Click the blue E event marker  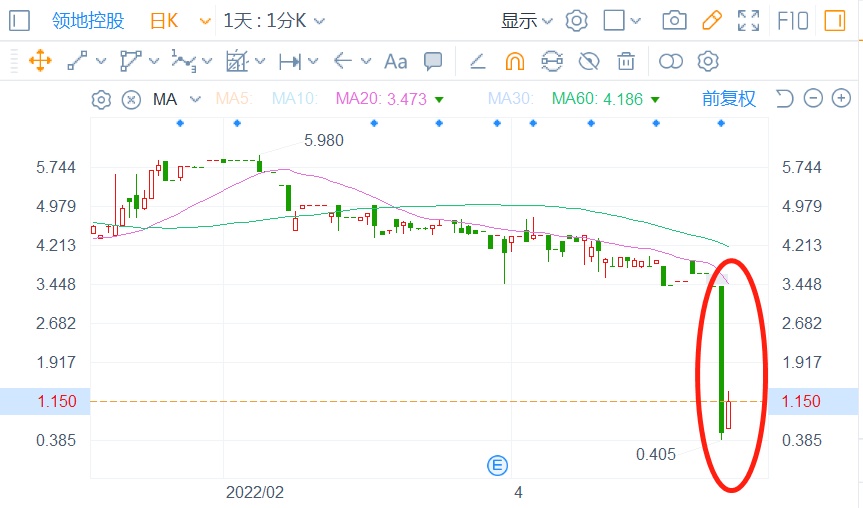[497, 464]
